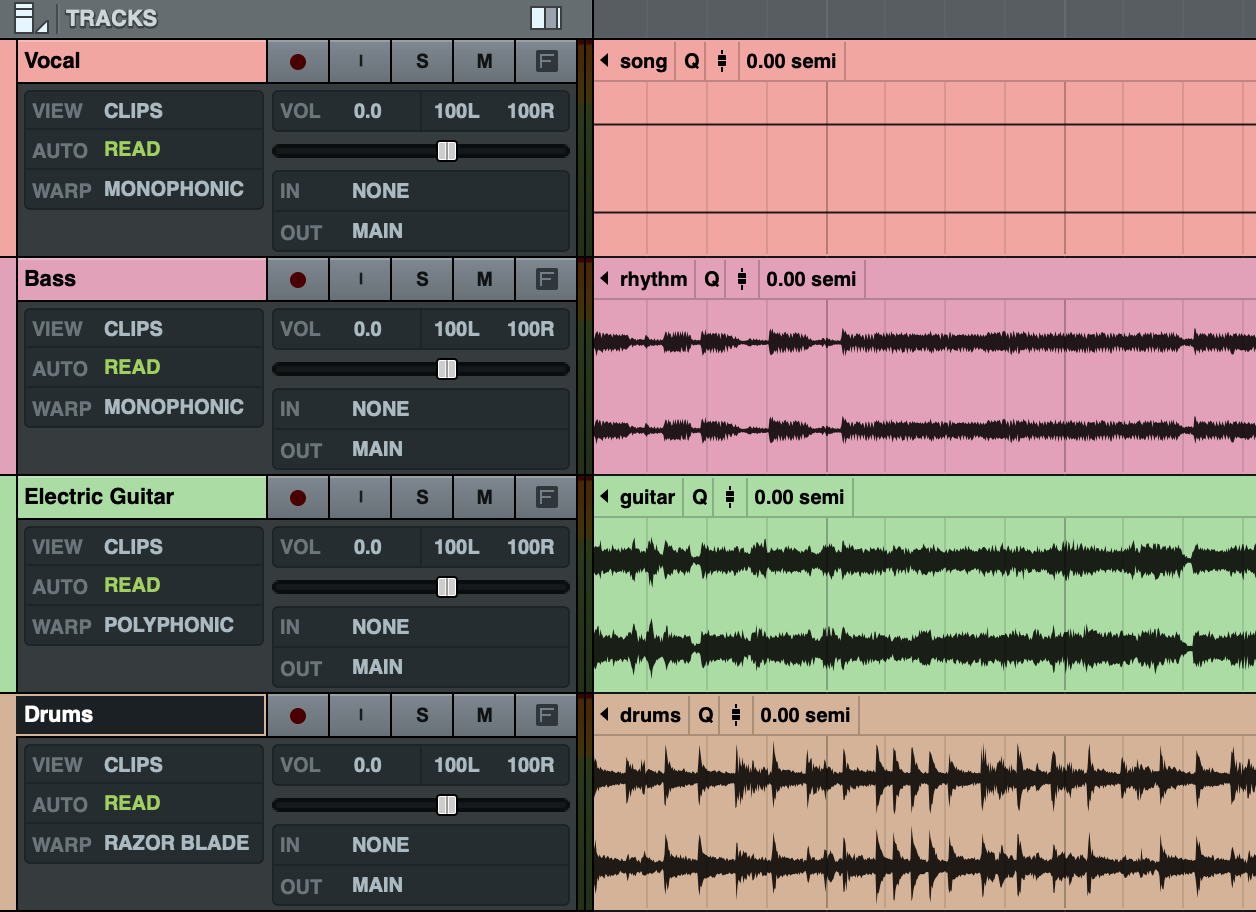Click the pitch icon on rhythm clip

[742, 279]
